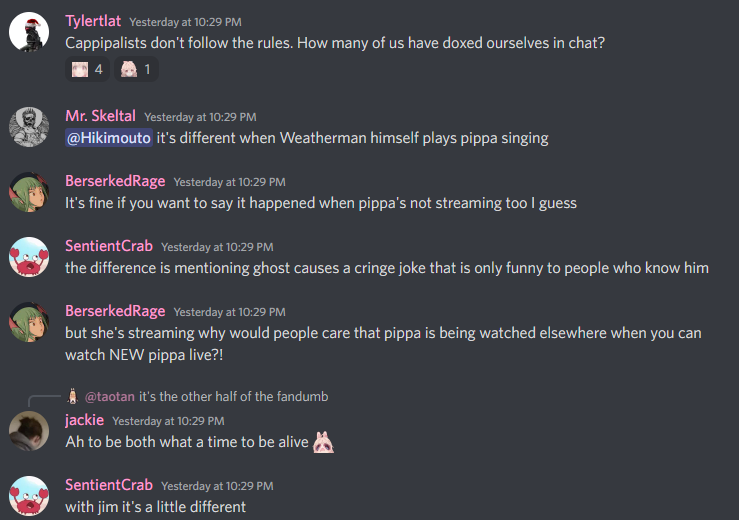Click the Tylertlat username
This screenshot has height=520, width=739.
[93, 21]
